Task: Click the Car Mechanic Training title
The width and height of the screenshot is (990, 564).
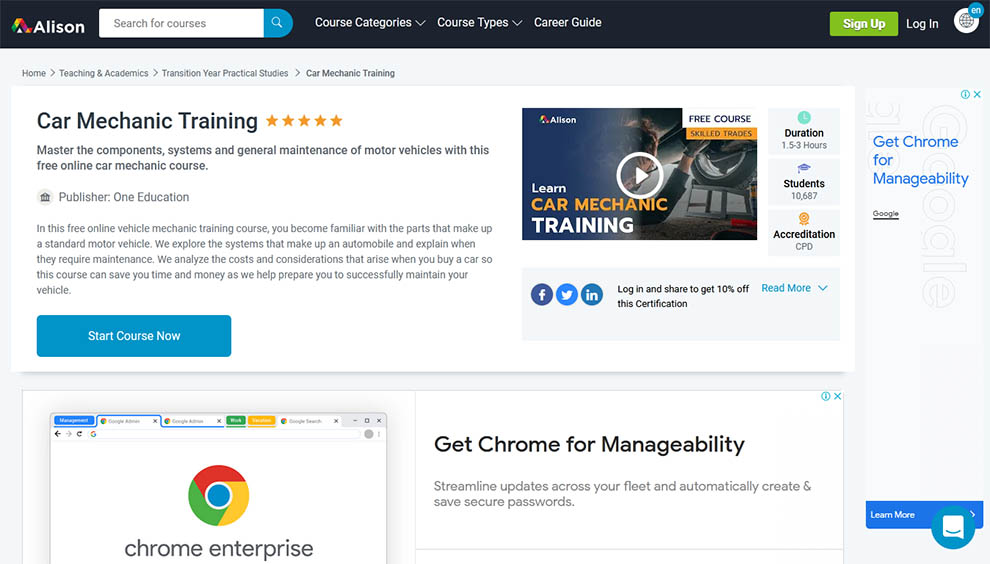Action: coord(147,121)
